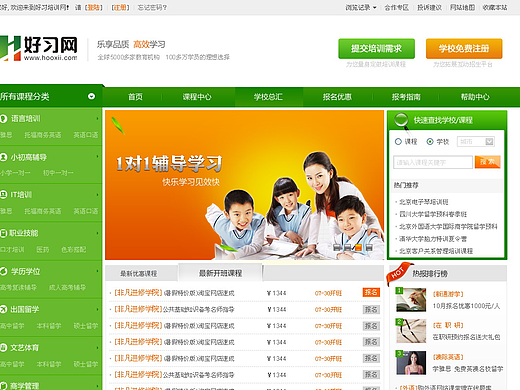520x390 pixels.
Task: Open 课程中心 in the navigation bar
Action: (x=197, y=97)
